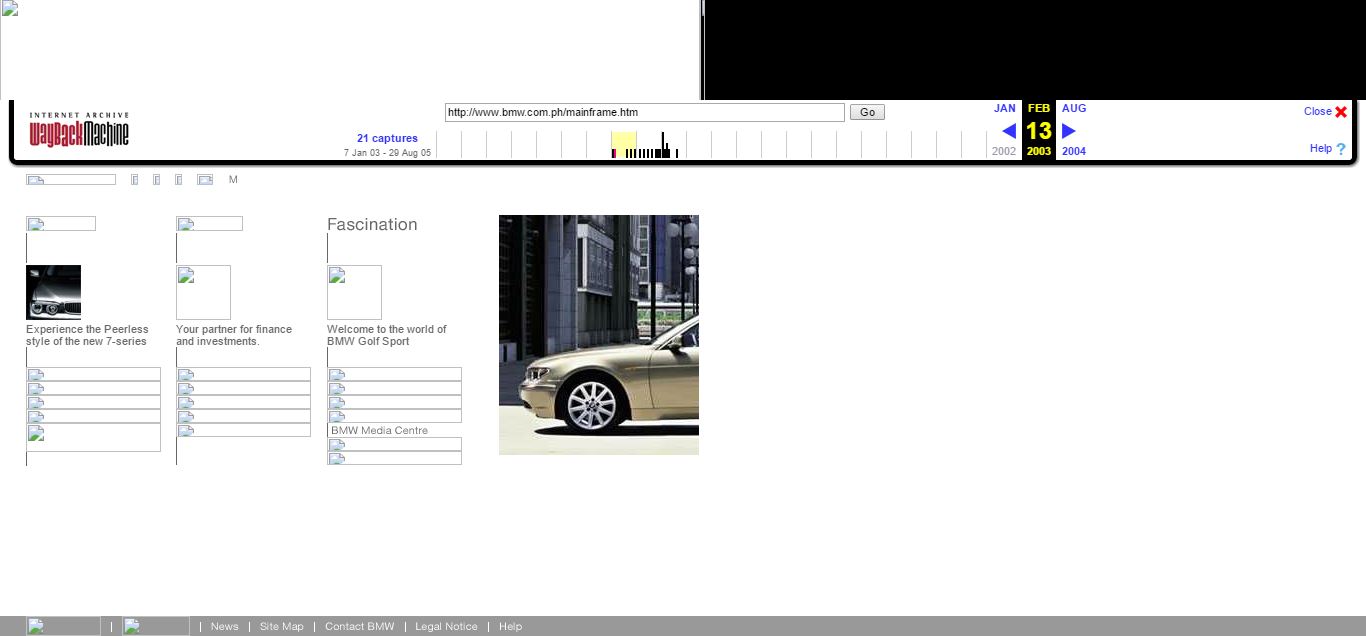Viewport: 1366px width, 636px height.
Task: Open the Help question mark icon
Action: point(1341,149)
